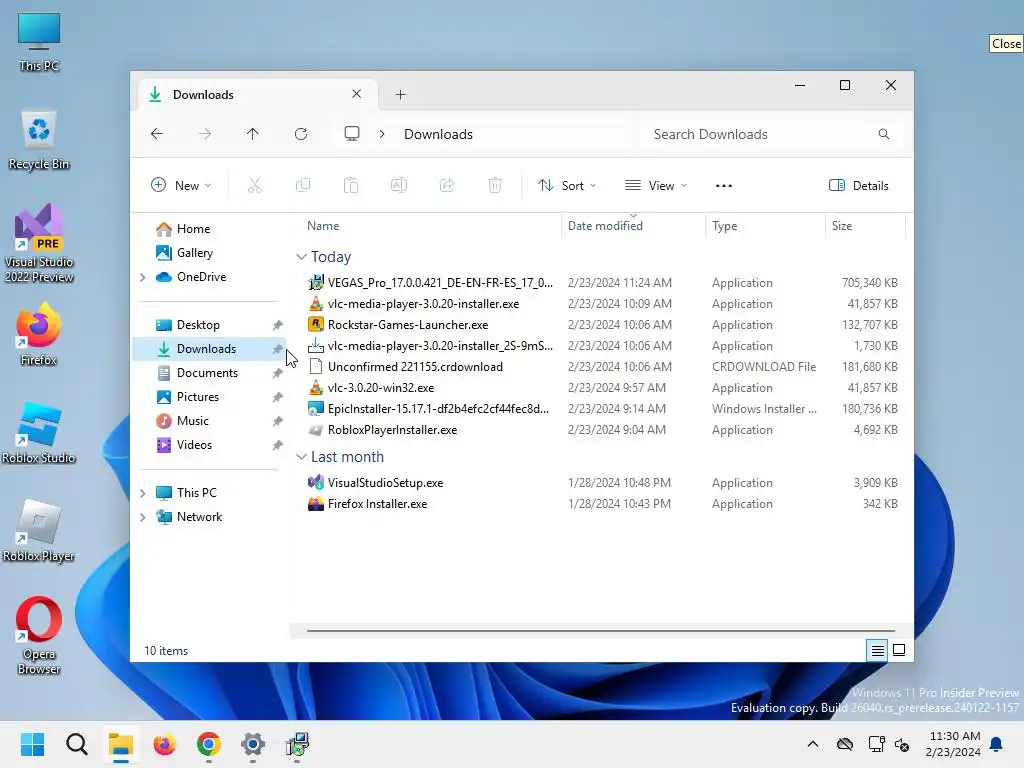This screenshot has width=1024, height=768.
Task: Click the Cut scissors icon
Action: click(x=255, y=185)
